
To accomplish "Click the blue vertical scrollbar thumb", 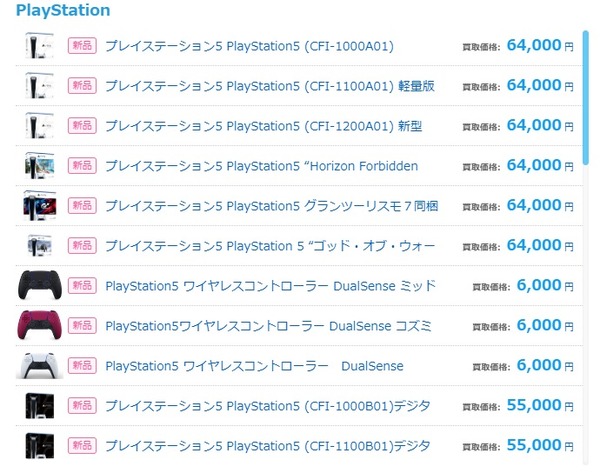I will 585,98.
